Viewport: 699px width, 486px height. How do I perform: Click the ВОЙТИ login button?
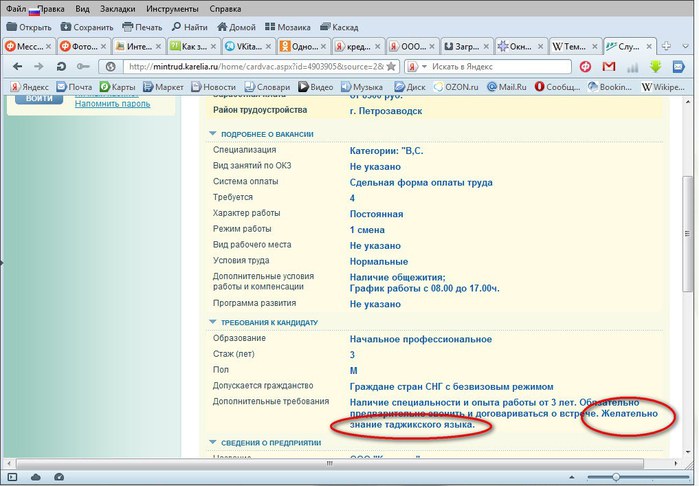pyautogui.click(x=39, y=99)
